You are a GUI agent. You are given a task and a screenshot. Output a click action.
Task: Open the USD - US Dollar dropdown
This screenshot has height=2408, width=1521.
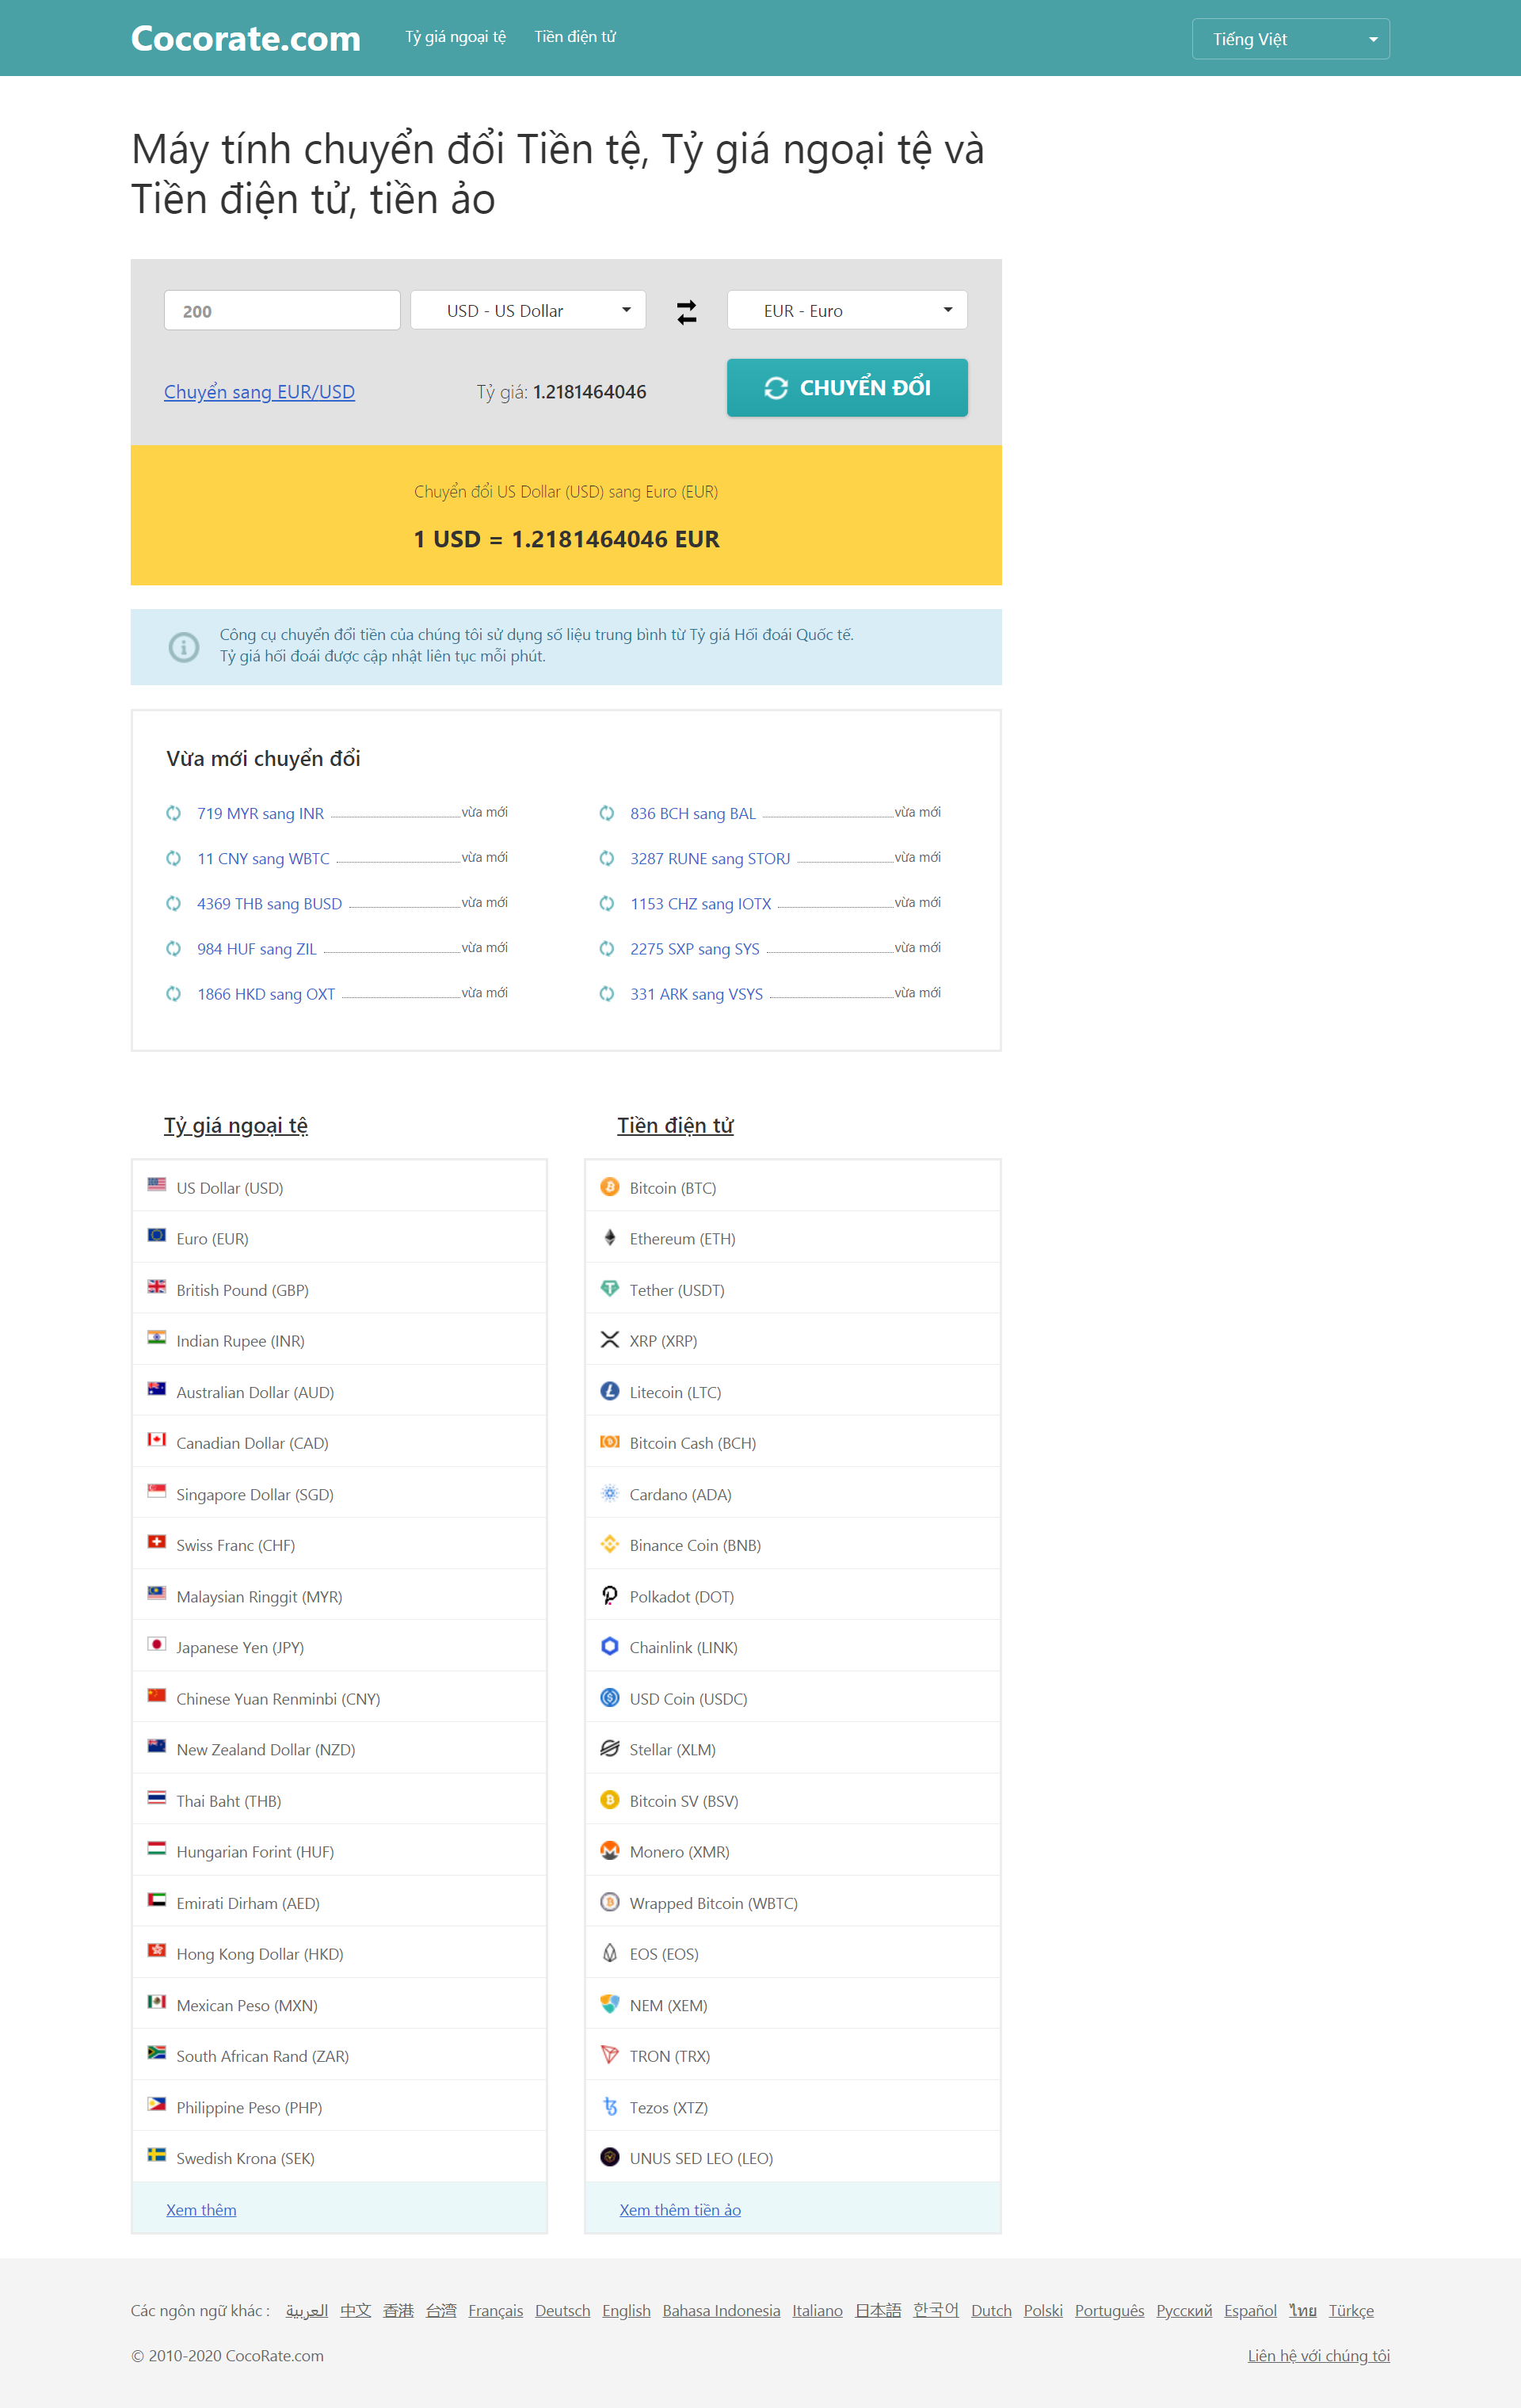pyautogui.click(x=528, y=311)
